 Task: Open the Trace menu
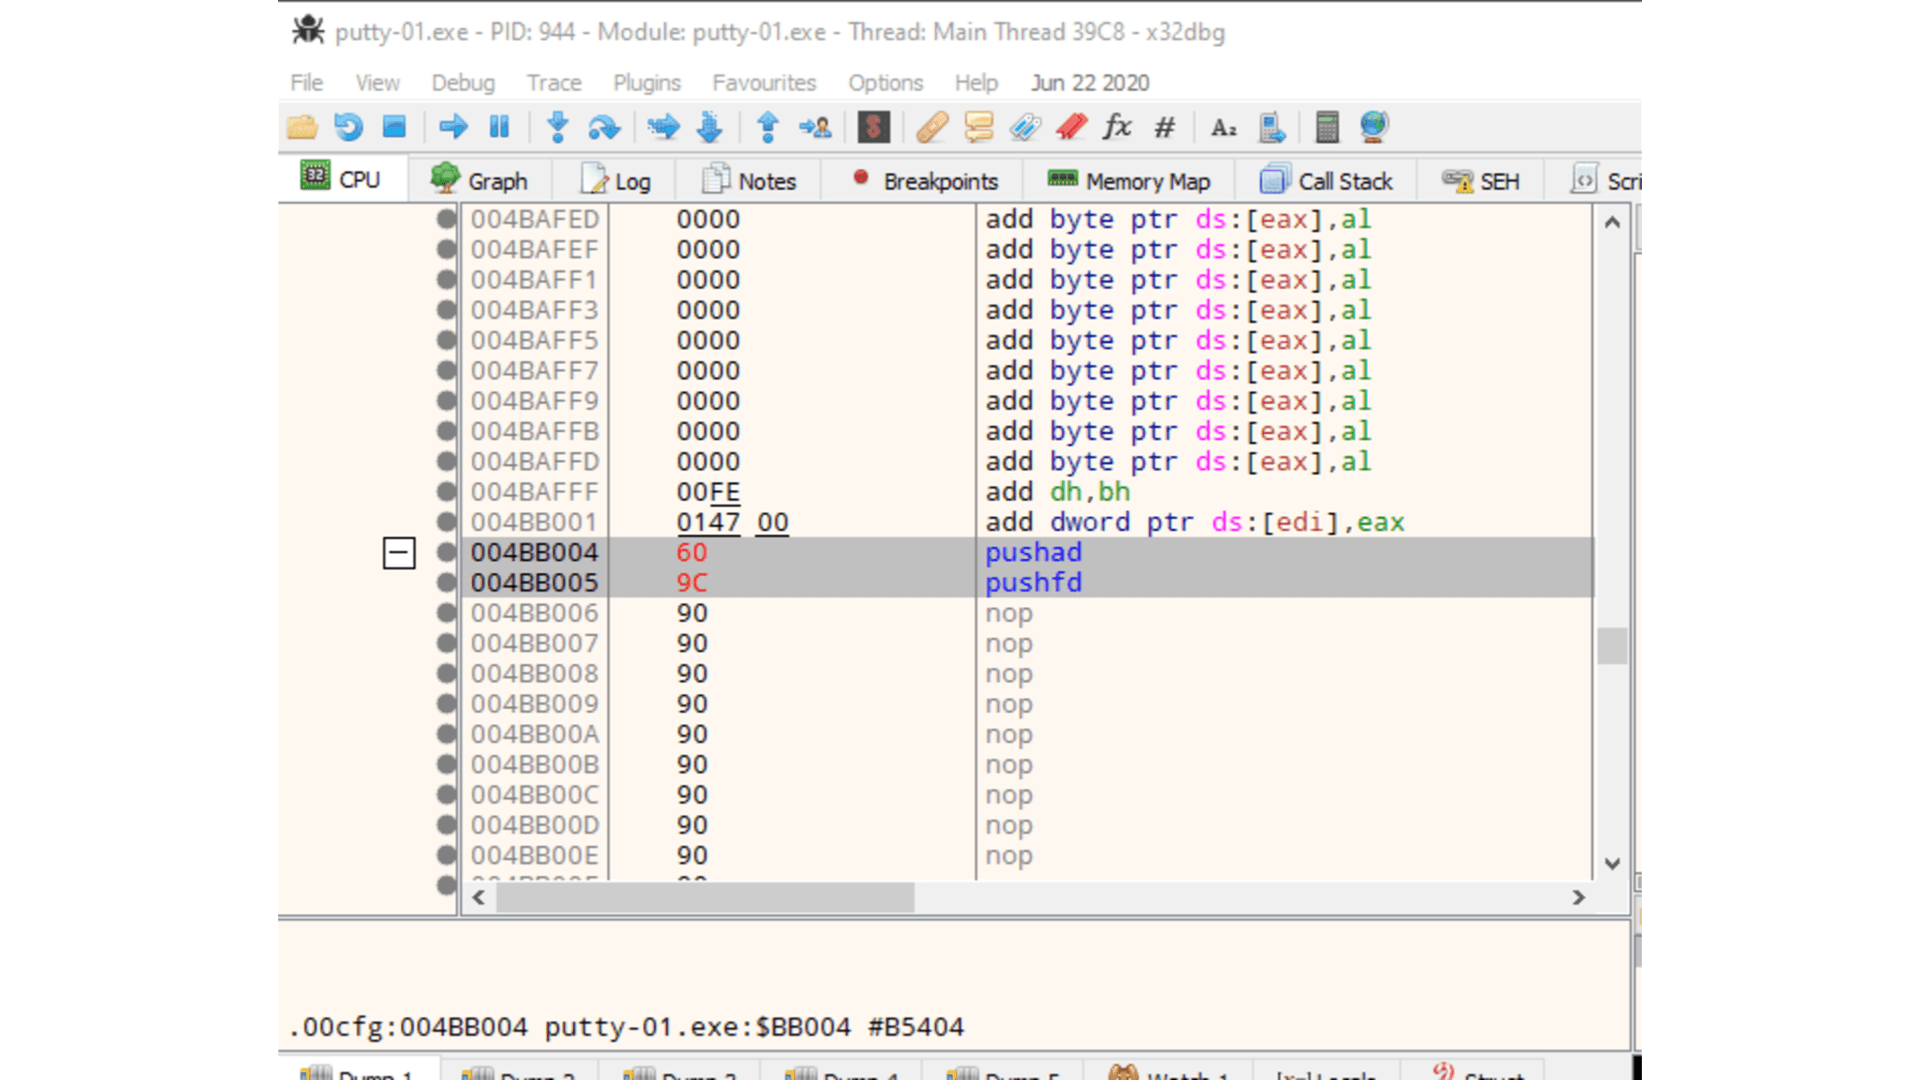[x=554, y=82]
